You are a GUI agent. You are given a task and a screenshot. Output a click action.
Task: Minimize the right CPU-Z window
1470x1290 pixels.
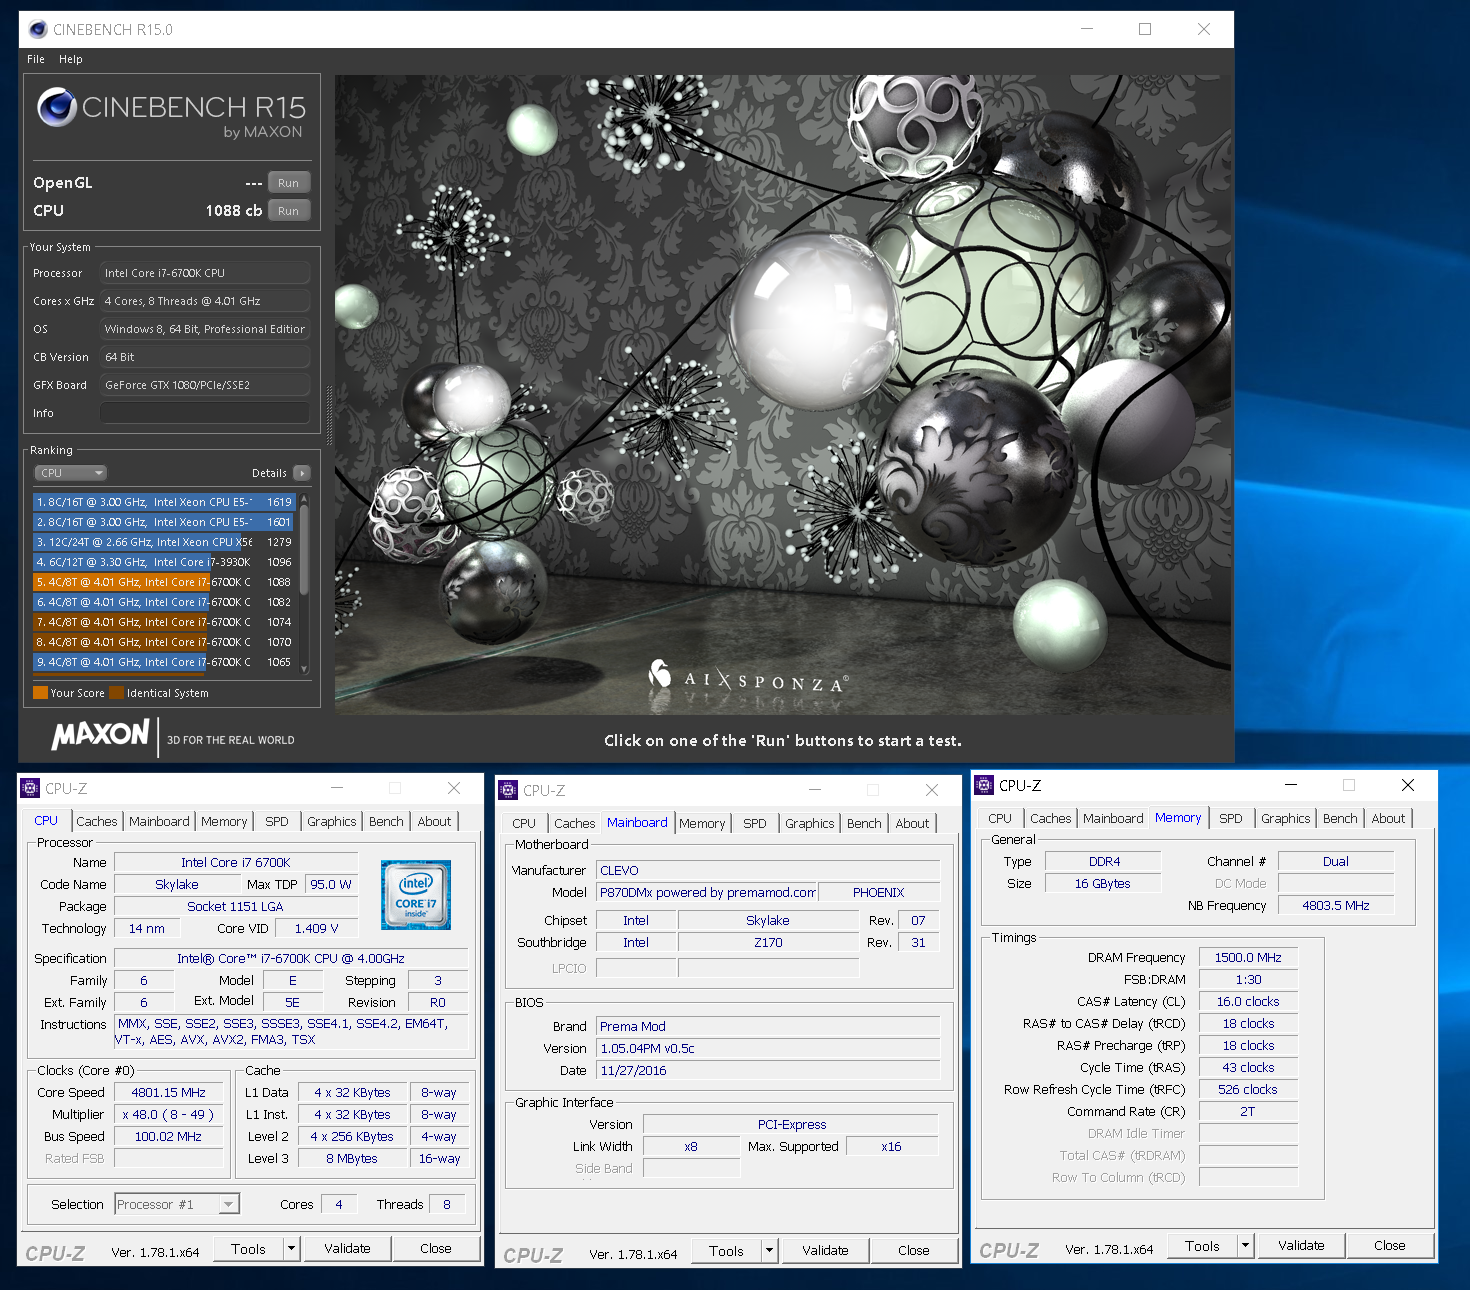[1291, 785]
